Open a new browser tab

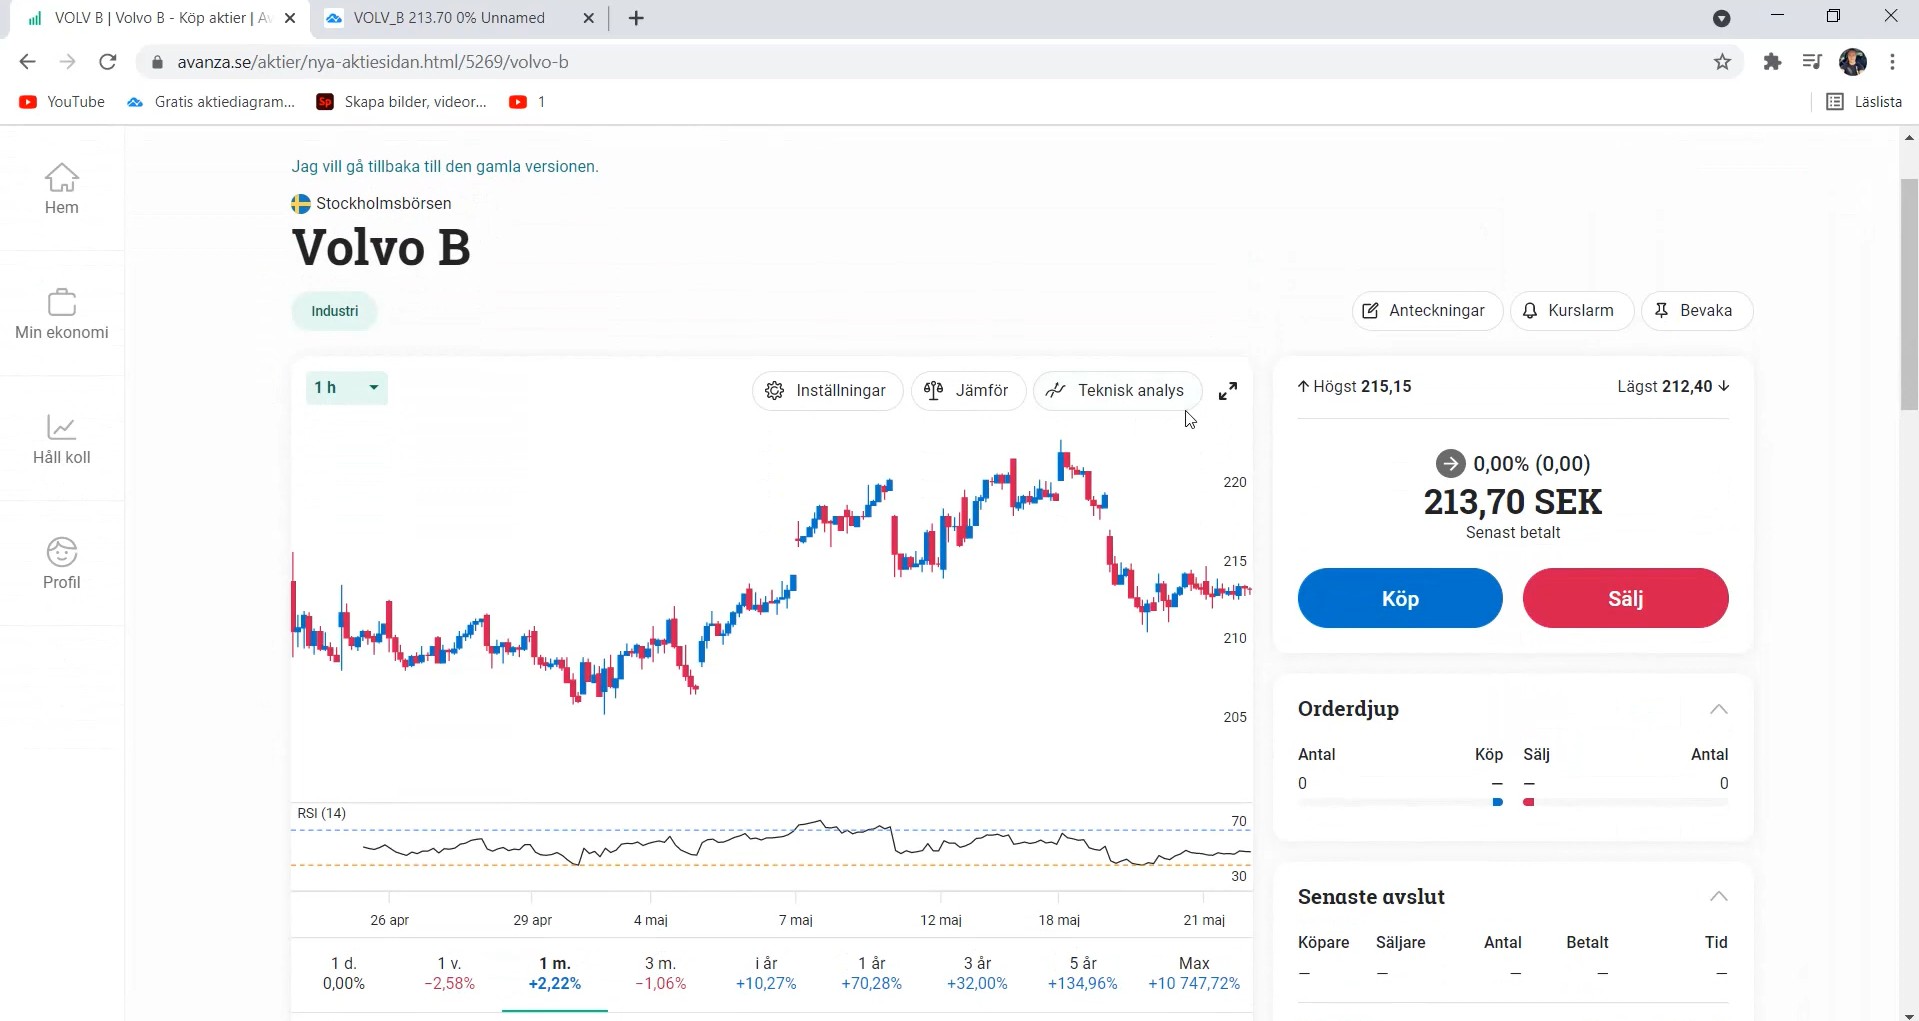pos(636,18)
